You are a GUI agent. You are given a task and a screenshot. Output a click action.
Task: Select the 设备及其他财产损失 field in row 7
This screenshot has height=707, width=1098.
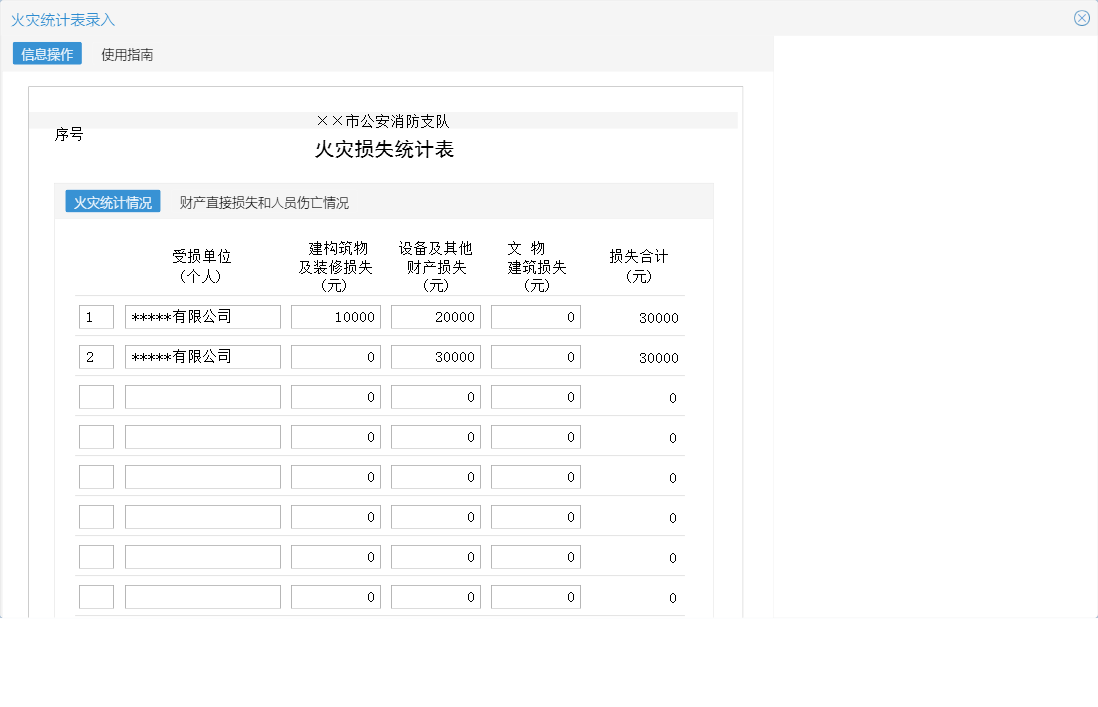(x=435, y=556)
